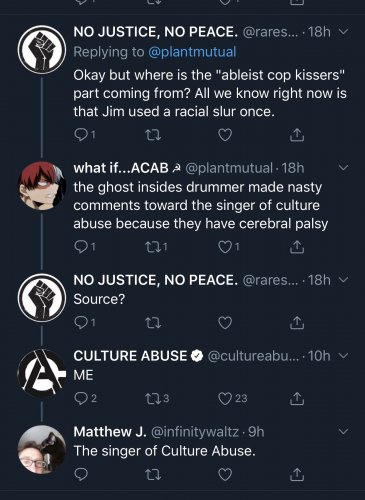365x500 pixels.
Task: Open the anime avatar of plantmutual
Action: point(42,186)
